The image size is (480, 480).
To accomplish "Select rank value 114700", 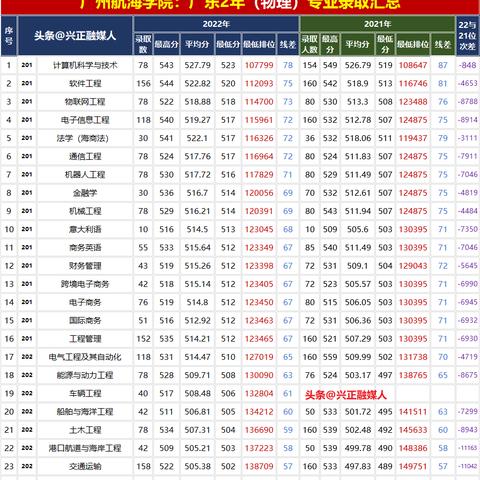I will (x=259, y=102).
